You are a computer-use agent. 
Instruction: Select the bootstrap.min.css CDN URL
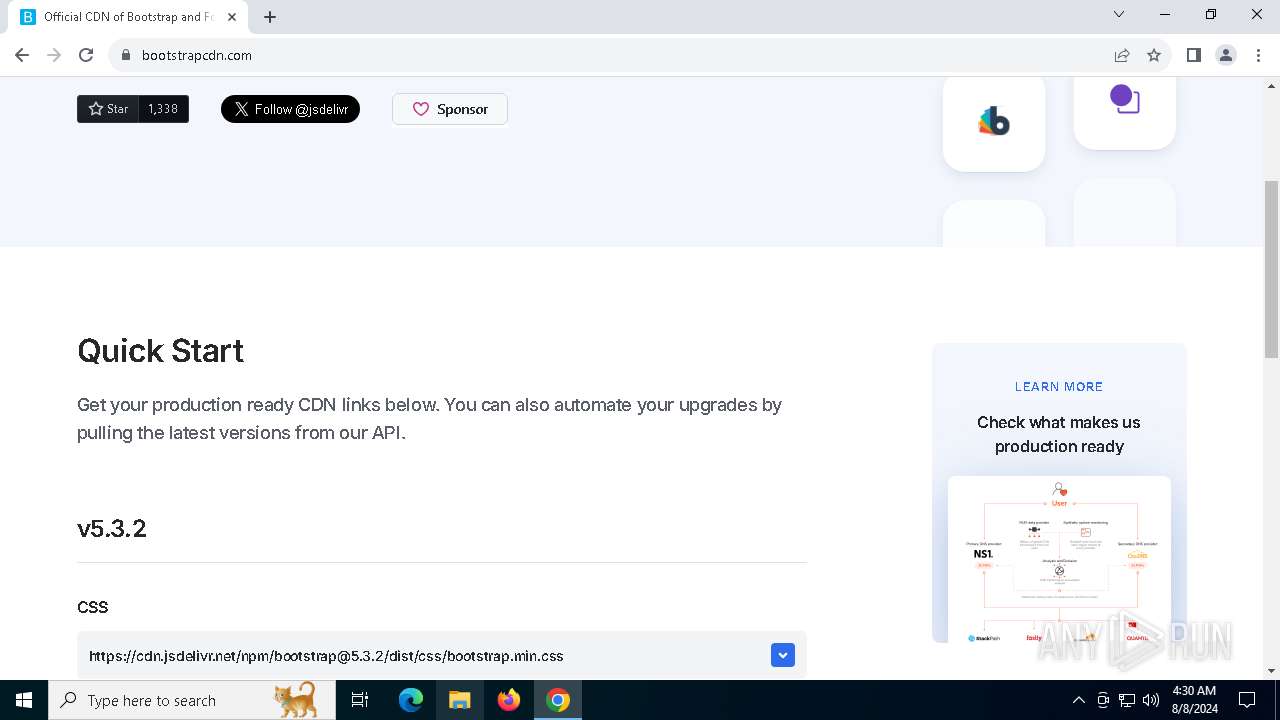[x=326, y=656]
